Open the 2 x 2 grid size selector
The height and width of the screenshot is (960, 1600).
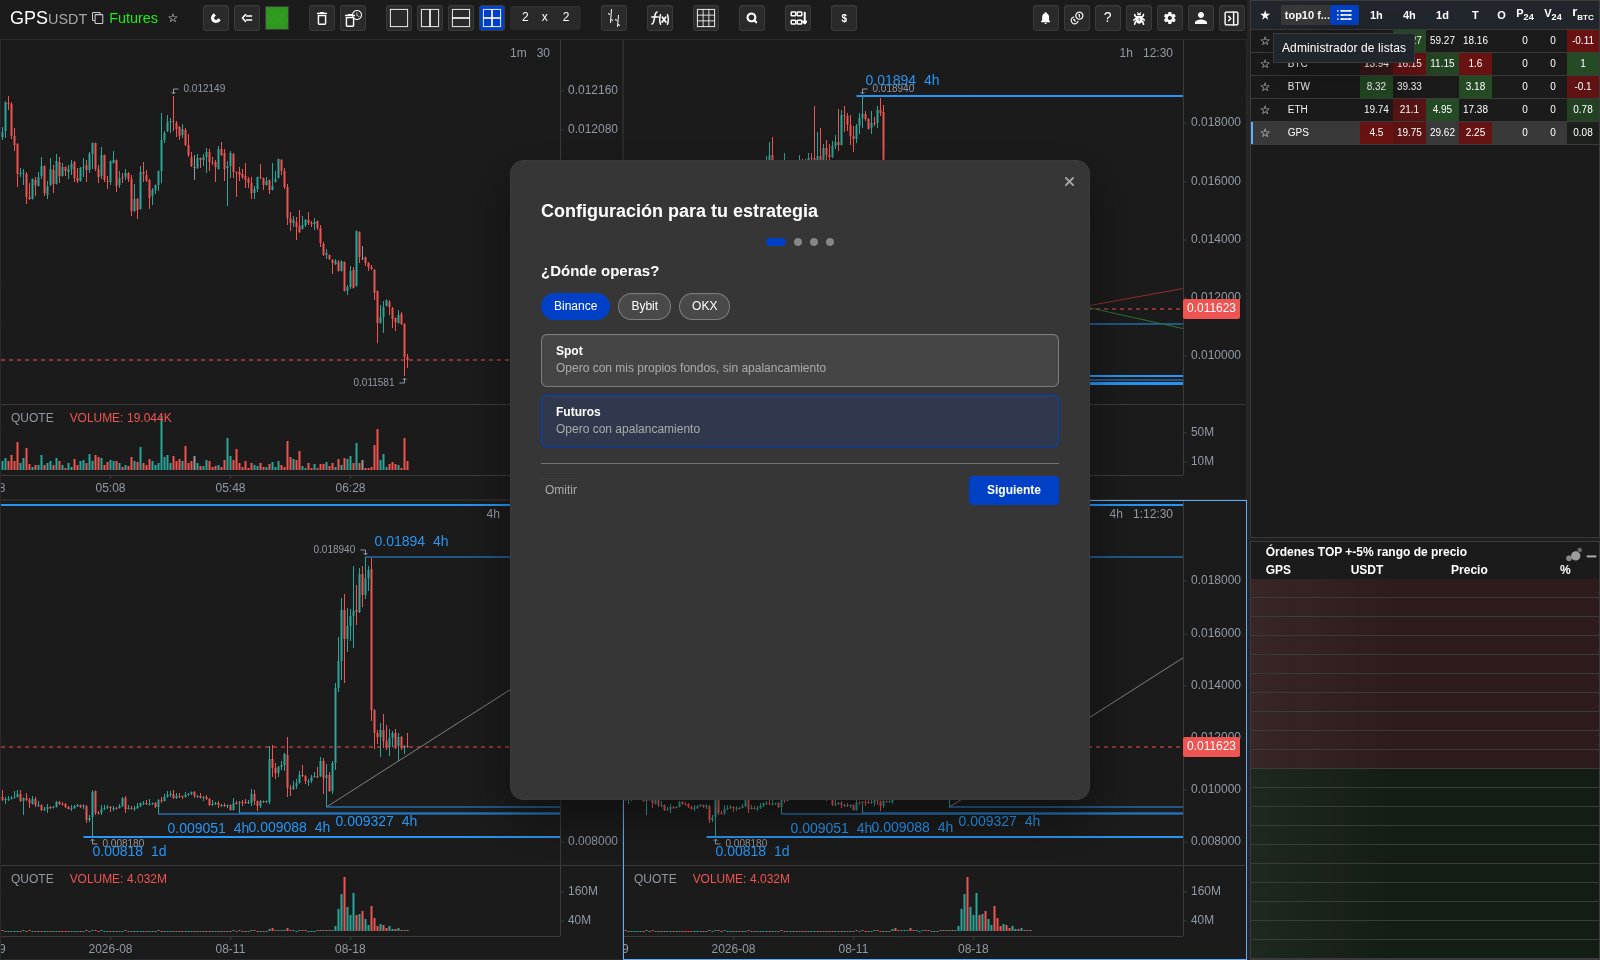pos(545,18)
